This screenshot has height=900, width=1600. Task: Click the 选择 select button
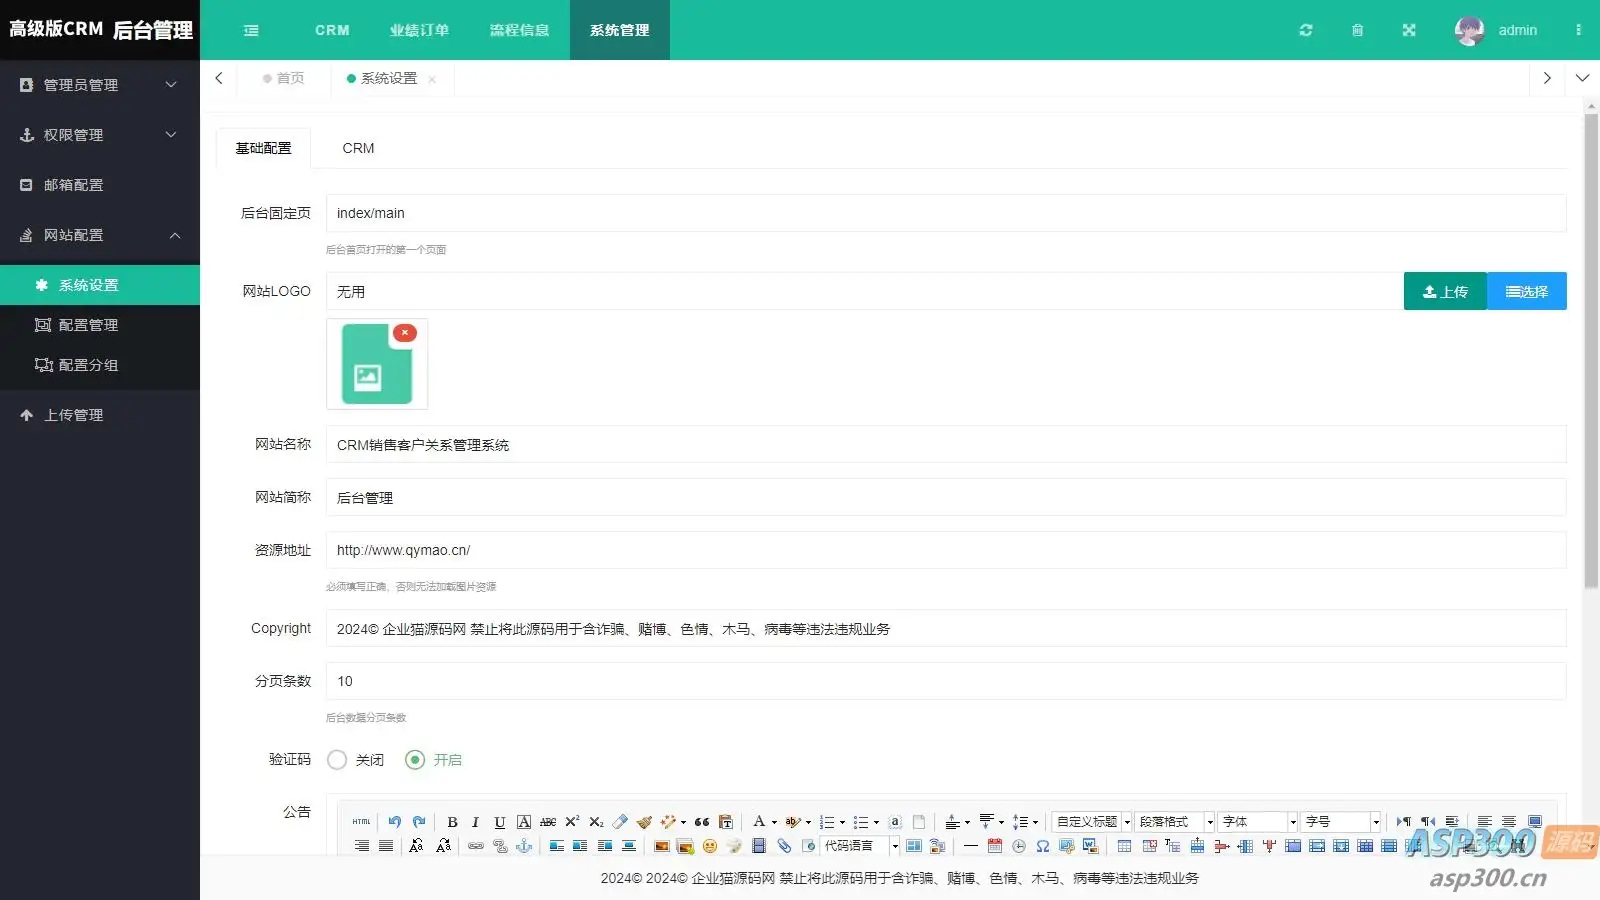1527,291
